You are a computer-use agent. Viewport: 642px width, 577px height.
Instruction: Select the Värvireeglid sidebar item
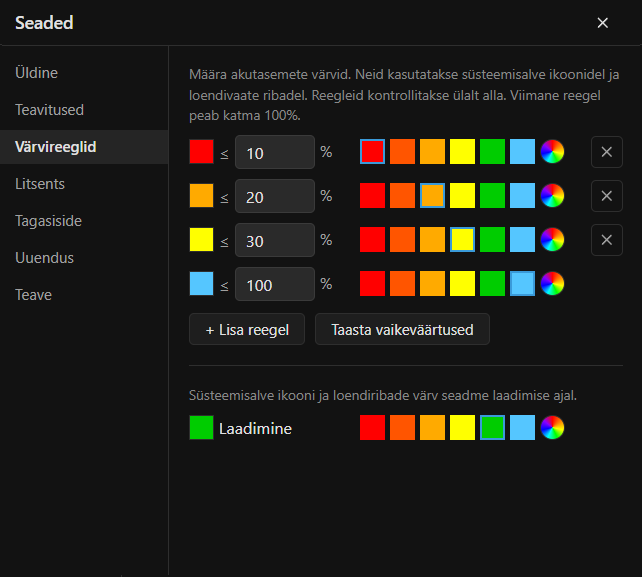click(x=84, y=147)
